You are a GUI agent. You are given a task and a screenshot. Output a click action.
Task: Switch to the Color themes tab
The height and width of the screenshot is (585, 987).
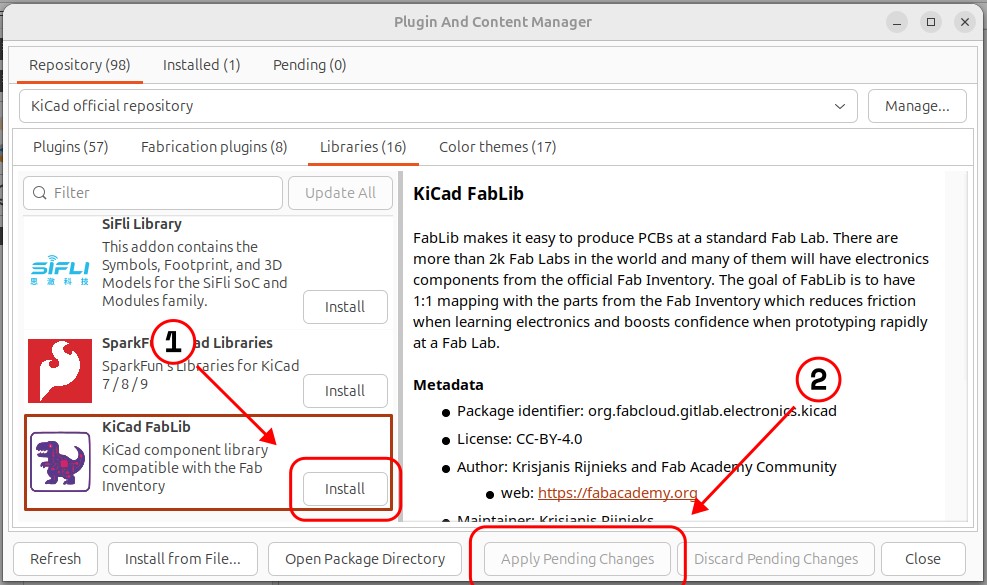point(497,146)
